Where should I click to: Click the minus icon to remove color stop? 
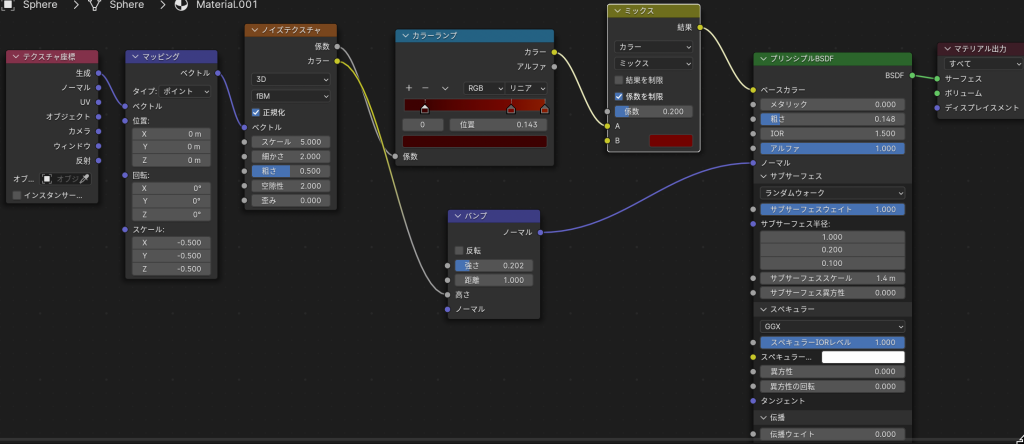(x=426, y=88)
